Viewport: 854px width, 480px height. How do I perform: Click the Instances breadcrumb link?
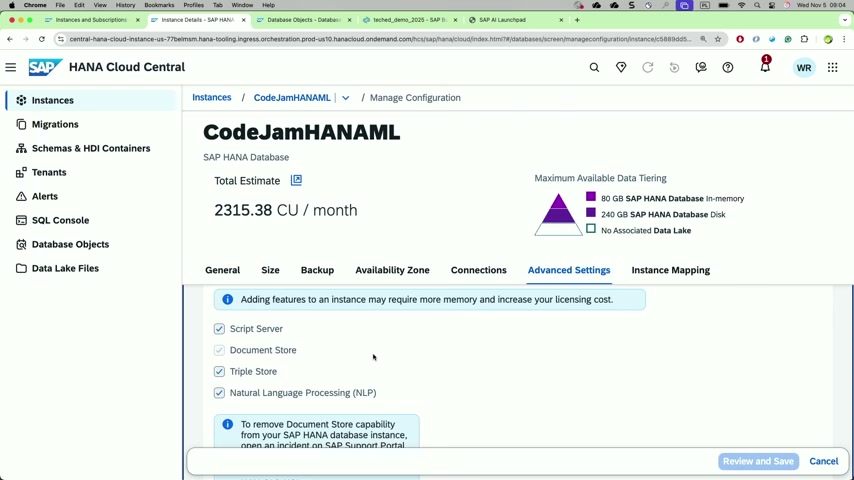pyautogui.click(x=212, y=98)
